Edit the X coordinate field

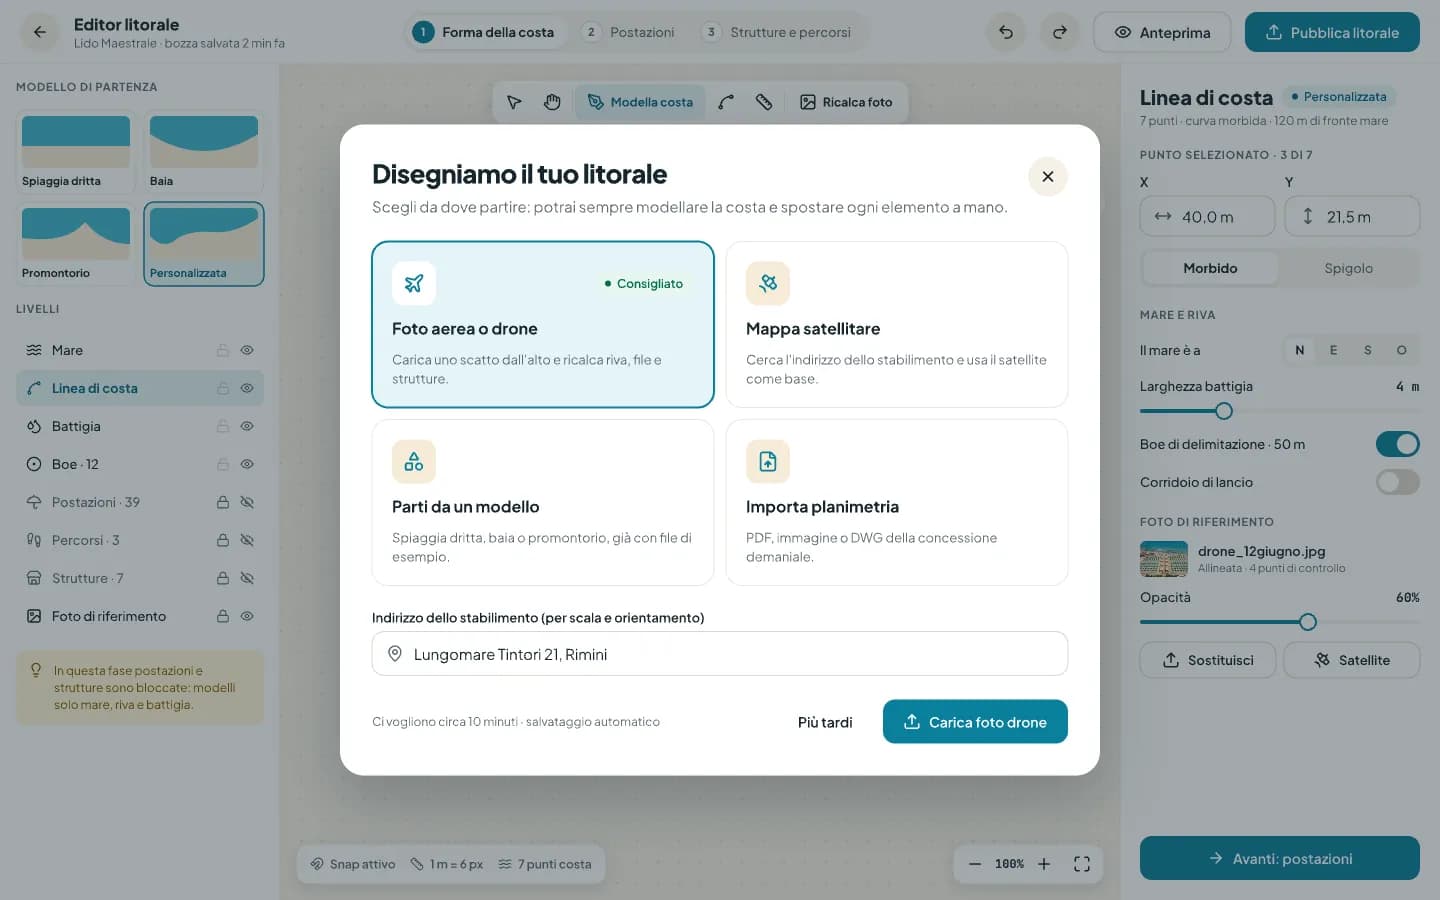point(1208,216)
